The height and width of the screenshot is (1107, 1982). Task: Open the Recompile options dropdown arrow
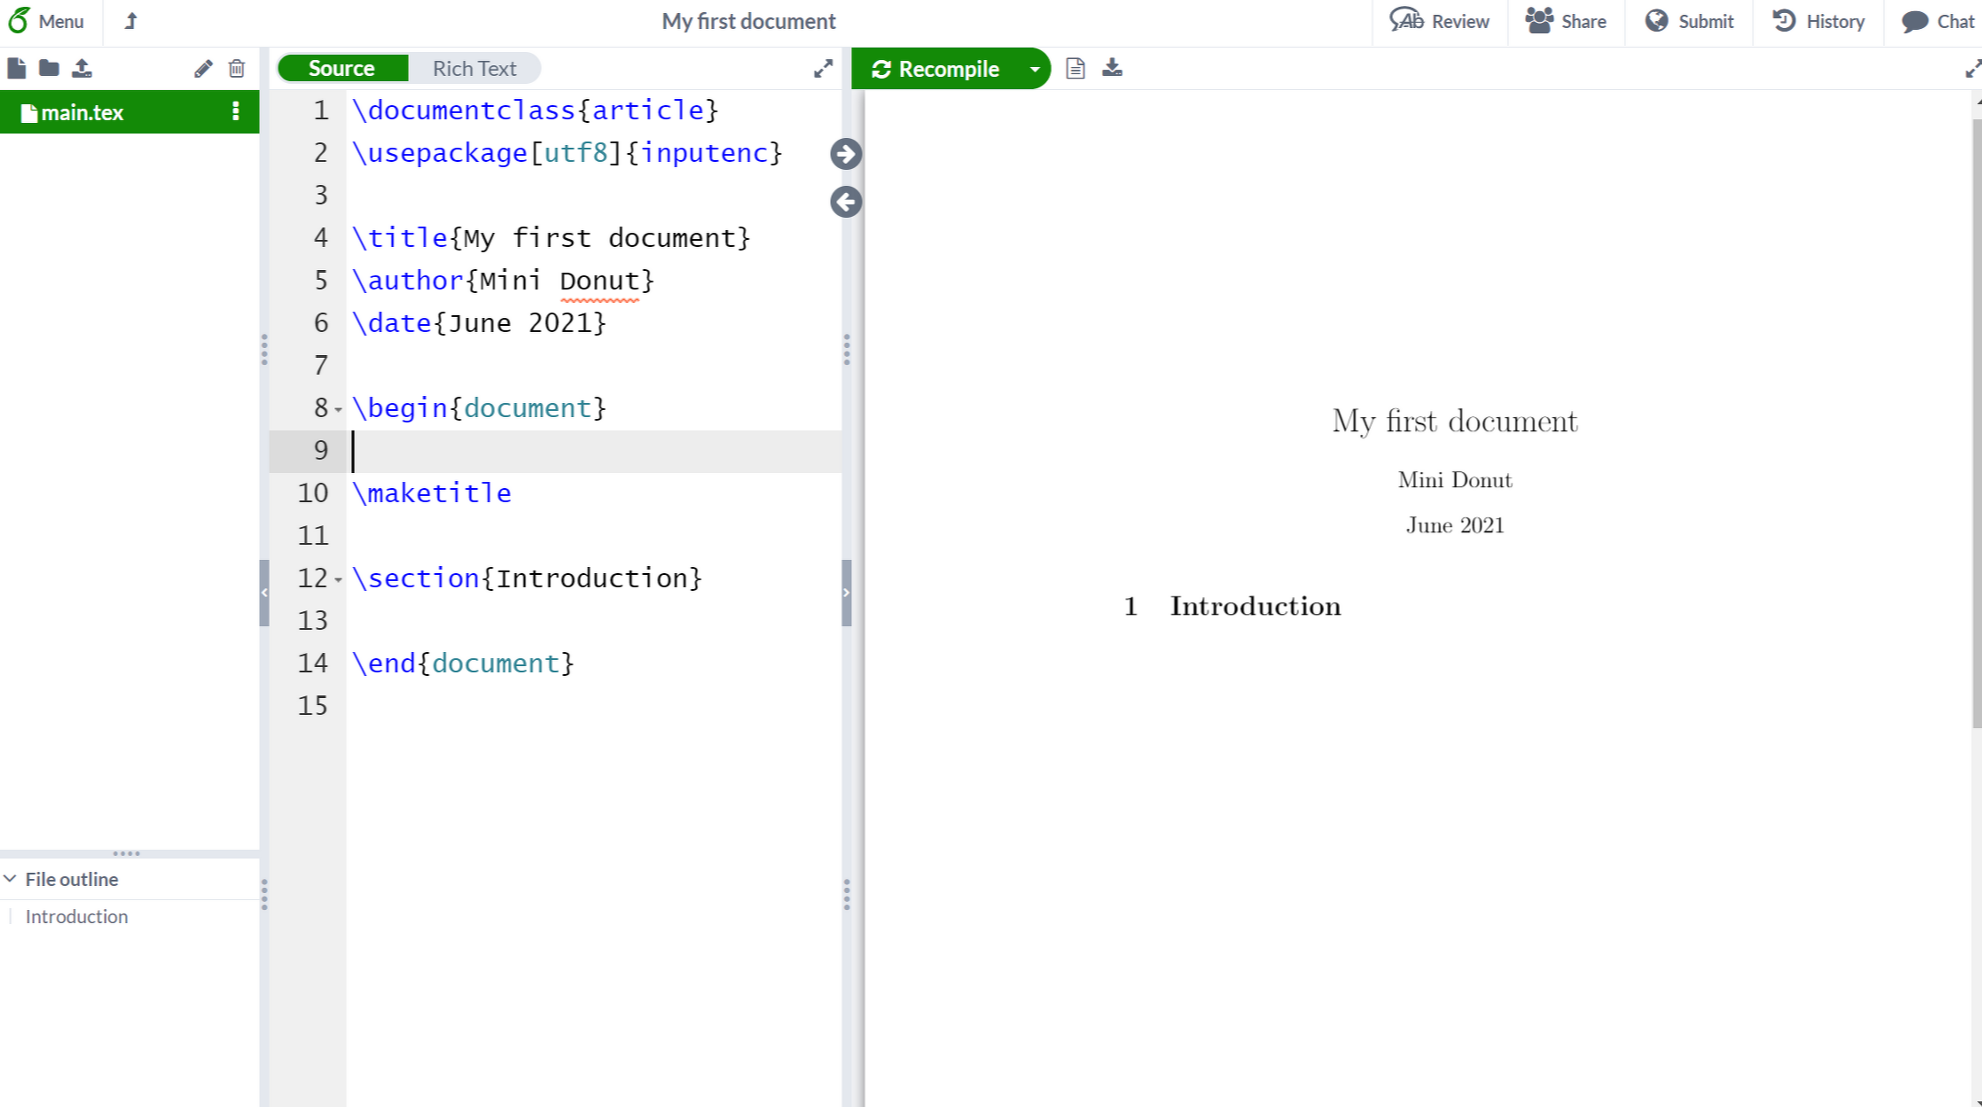[1035, 69]
